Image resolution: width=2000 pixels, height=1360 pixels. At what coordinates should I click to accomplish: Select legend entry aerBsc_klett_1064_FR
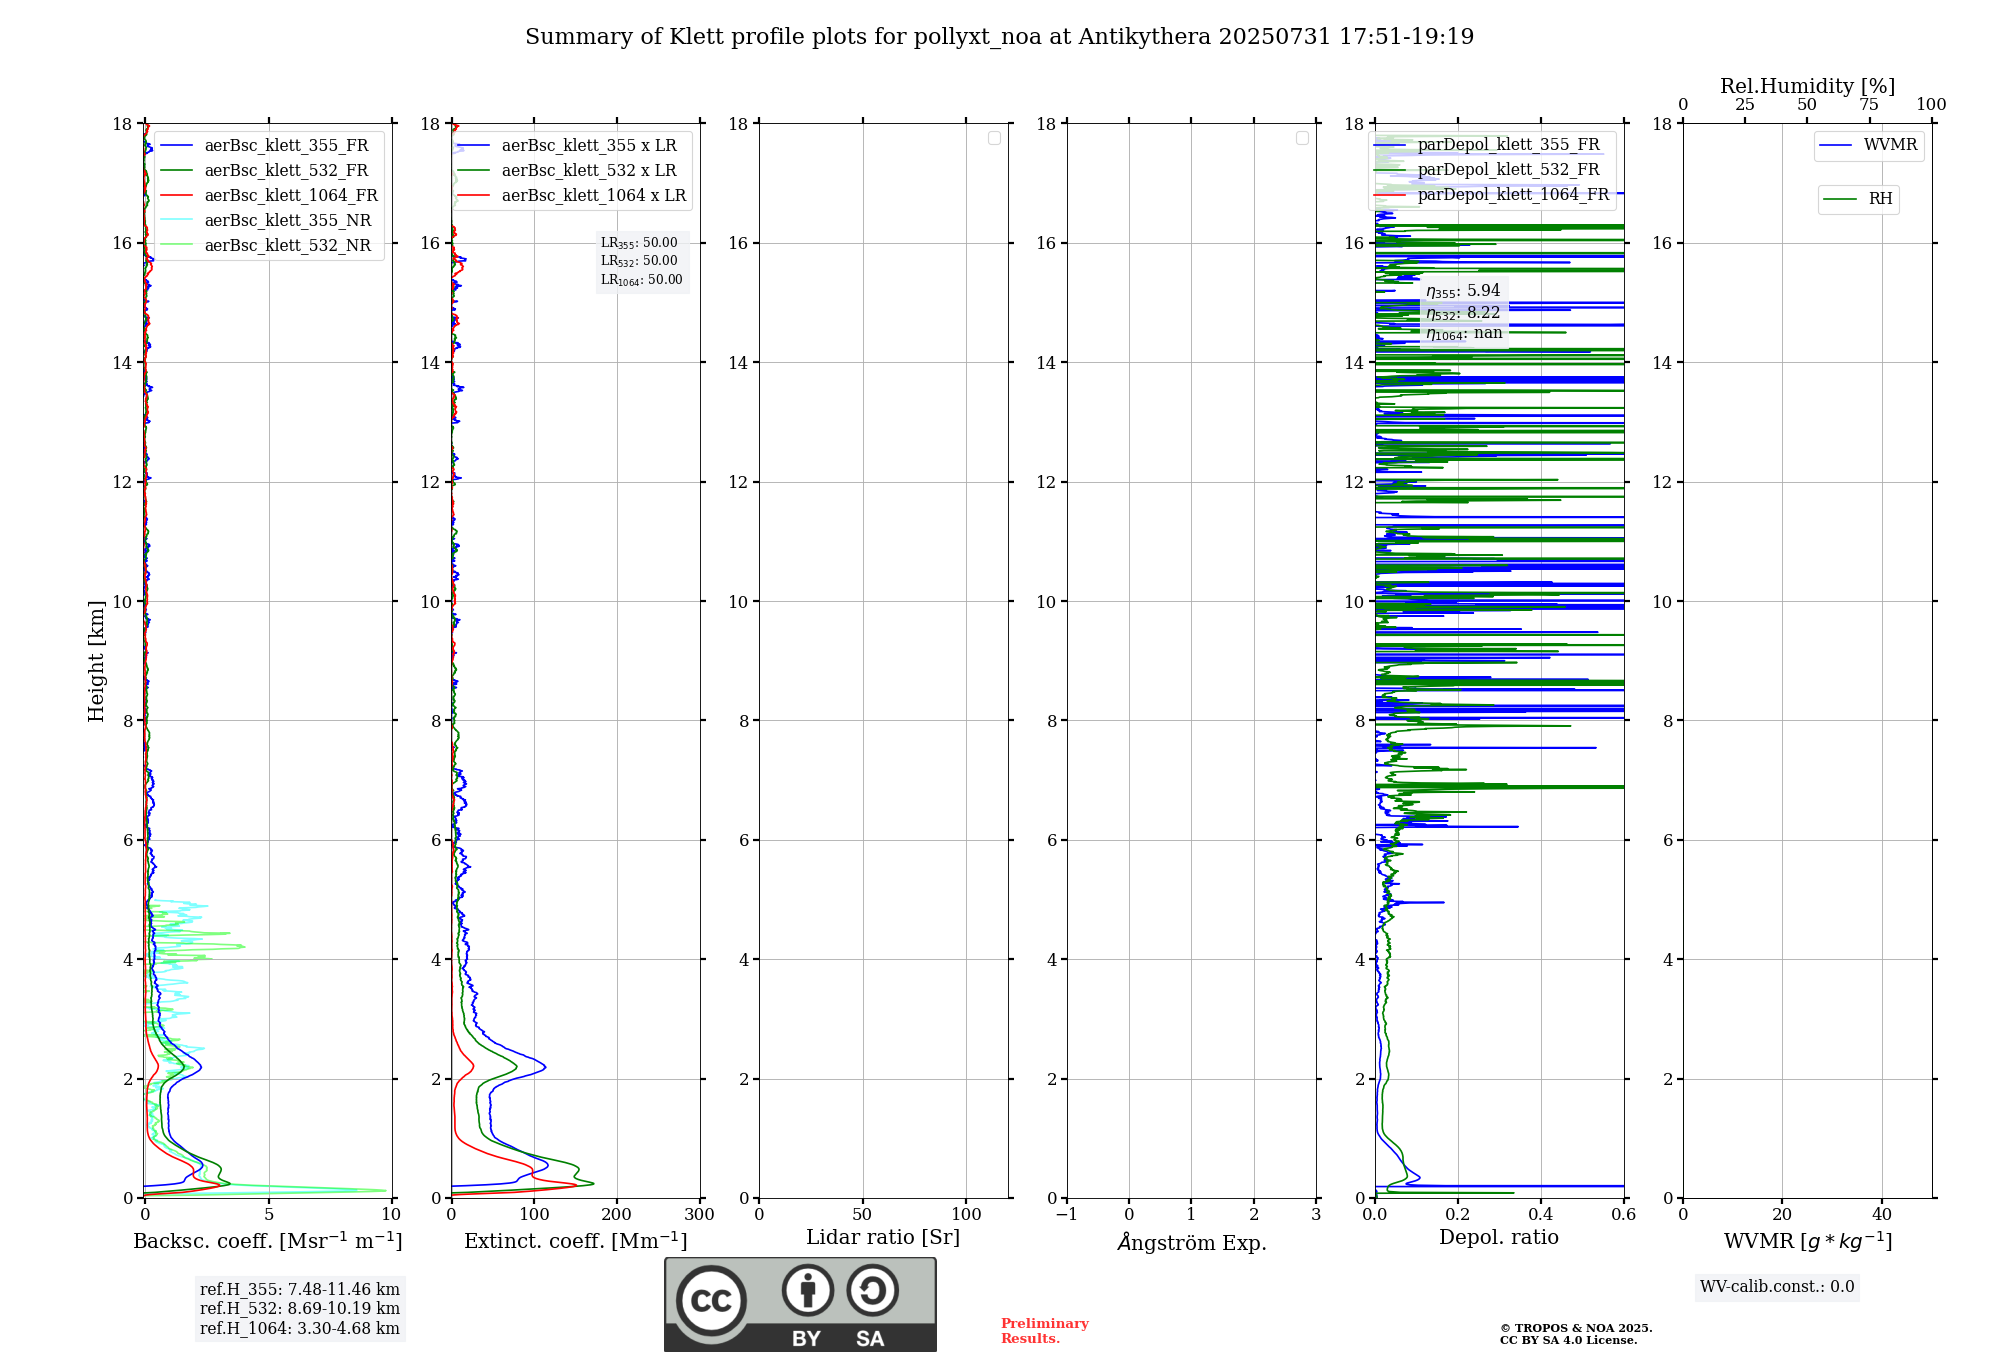[x=270, y=196]
